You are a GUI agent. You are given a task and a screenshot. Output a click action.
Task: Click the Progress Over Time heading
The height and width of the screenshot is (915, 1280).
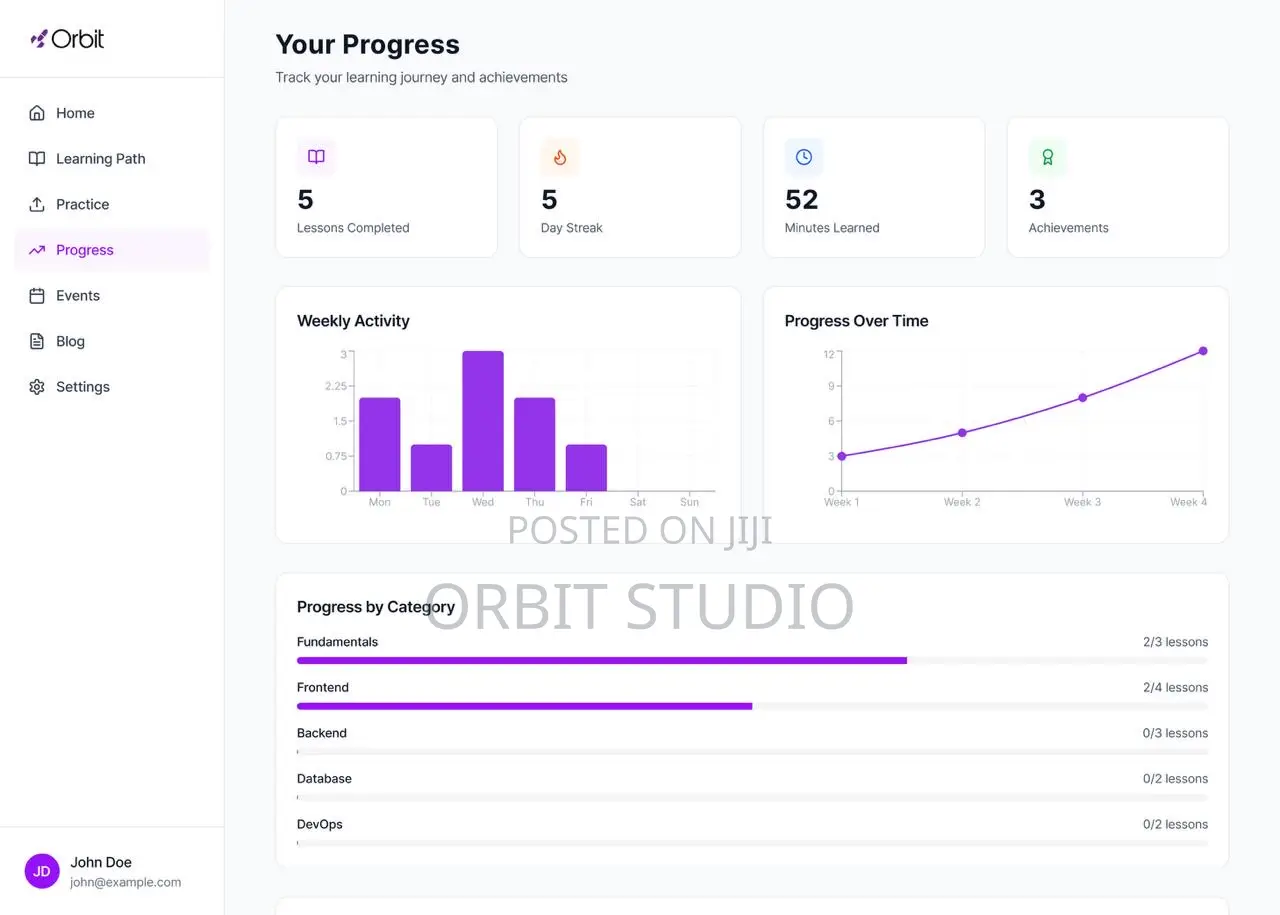[x=857, y=321]
